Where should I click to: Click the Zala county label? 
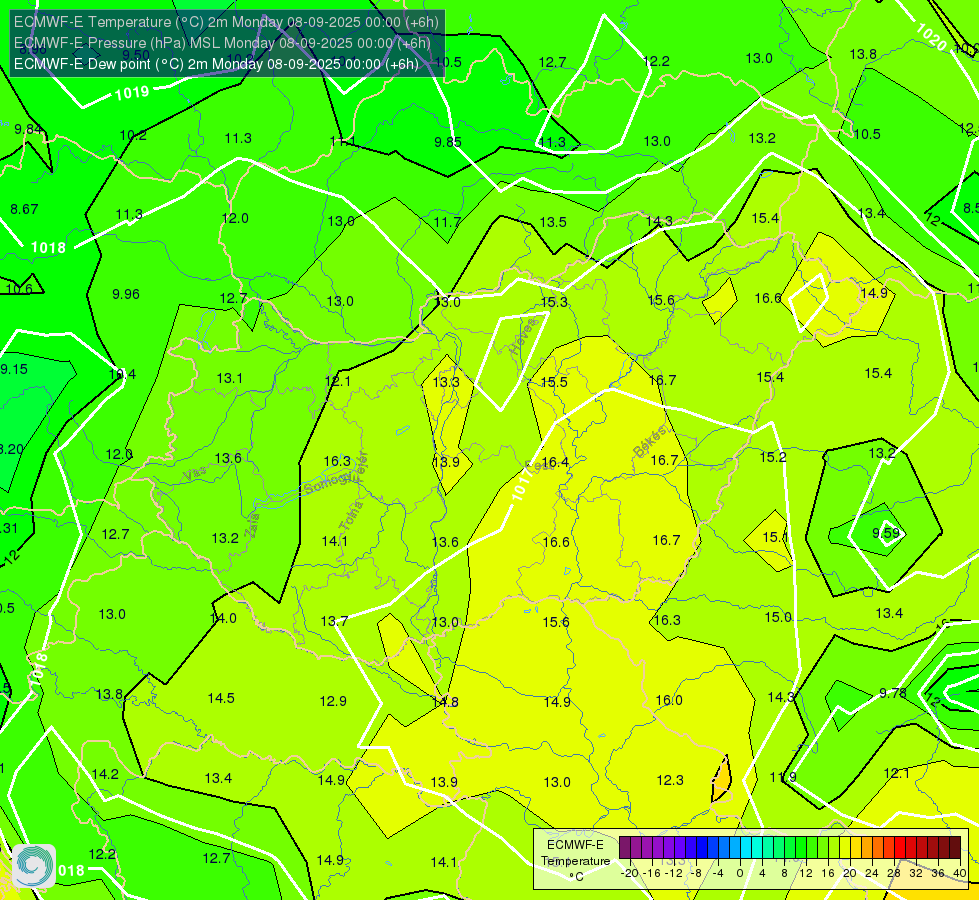pyautogui.click(x=252, y=525)
